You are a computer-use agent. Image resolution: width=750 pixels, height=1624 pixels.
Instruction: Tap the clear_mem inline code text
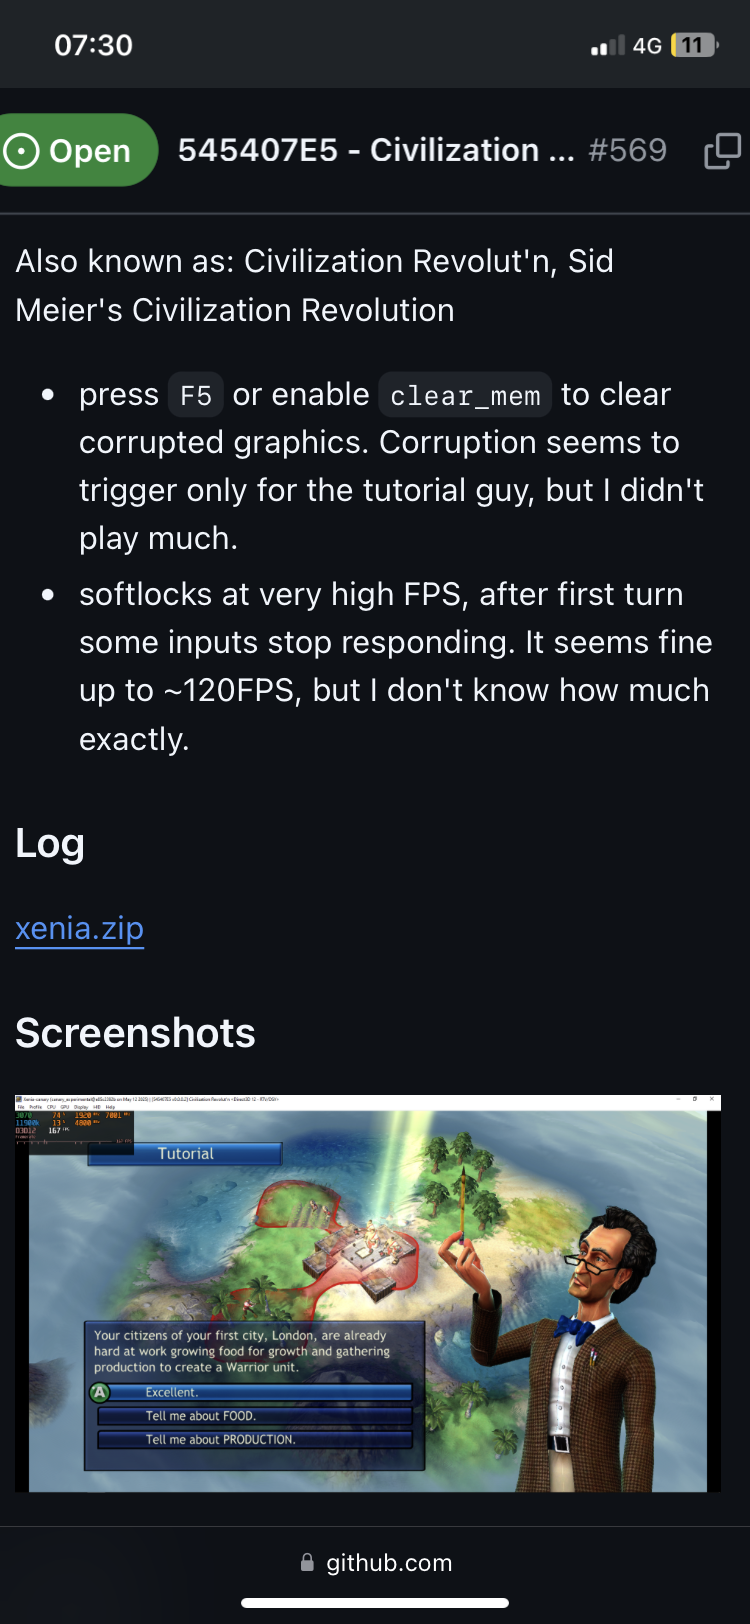(465, 396)
